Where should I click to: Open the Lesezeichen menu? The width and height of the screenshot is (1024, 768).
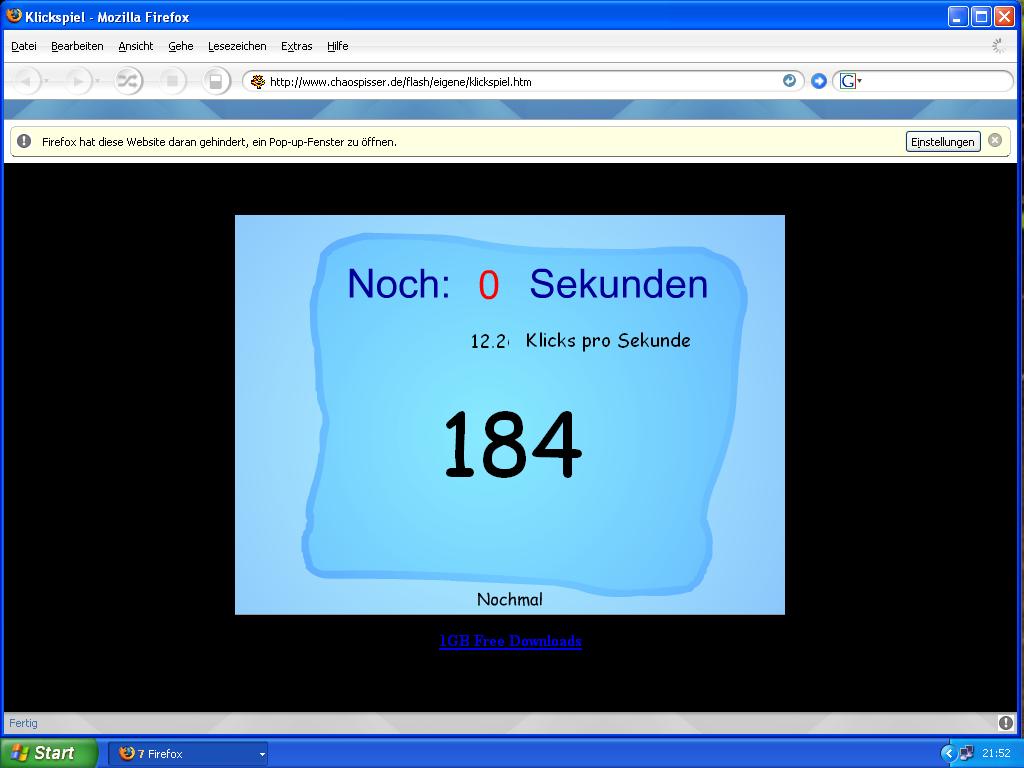pyautogui.click(x=237, y=46)
